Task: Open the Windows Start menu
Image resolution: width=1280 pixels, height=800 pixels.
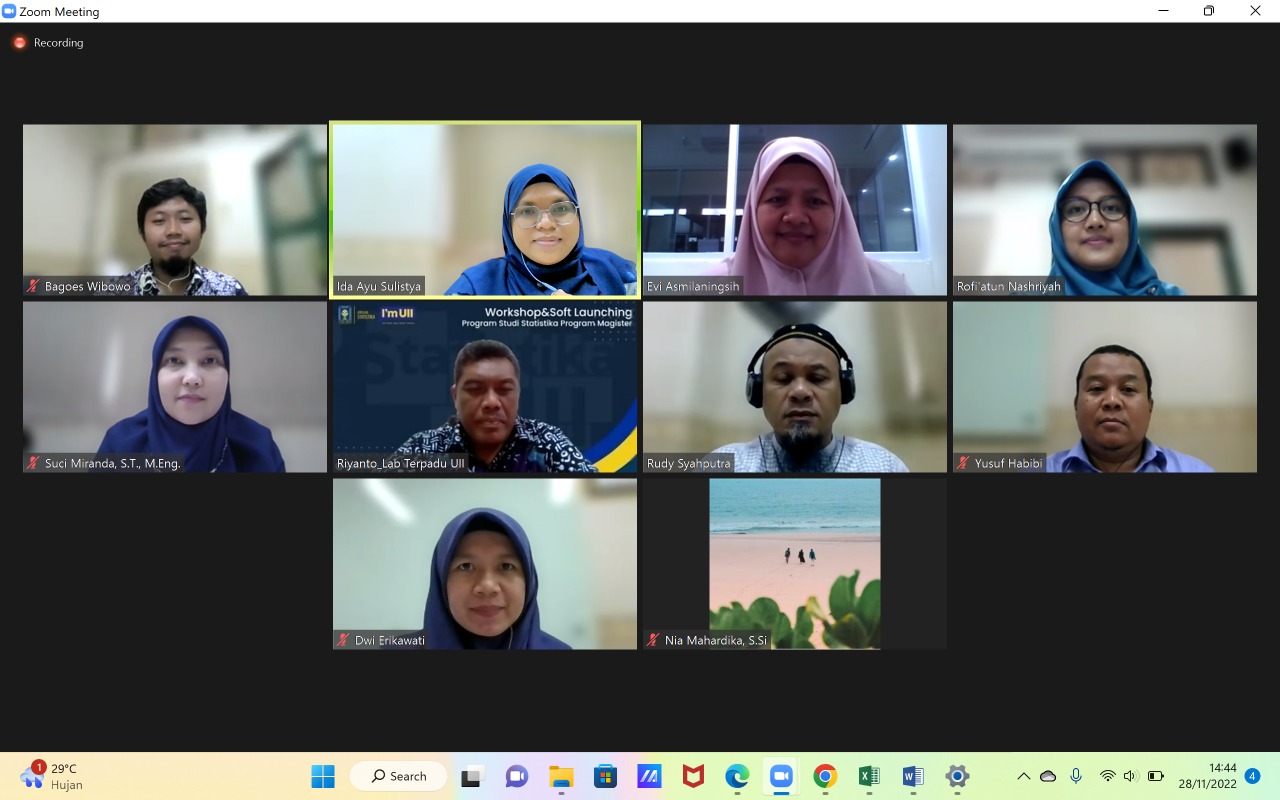Action: coord(323,776)
